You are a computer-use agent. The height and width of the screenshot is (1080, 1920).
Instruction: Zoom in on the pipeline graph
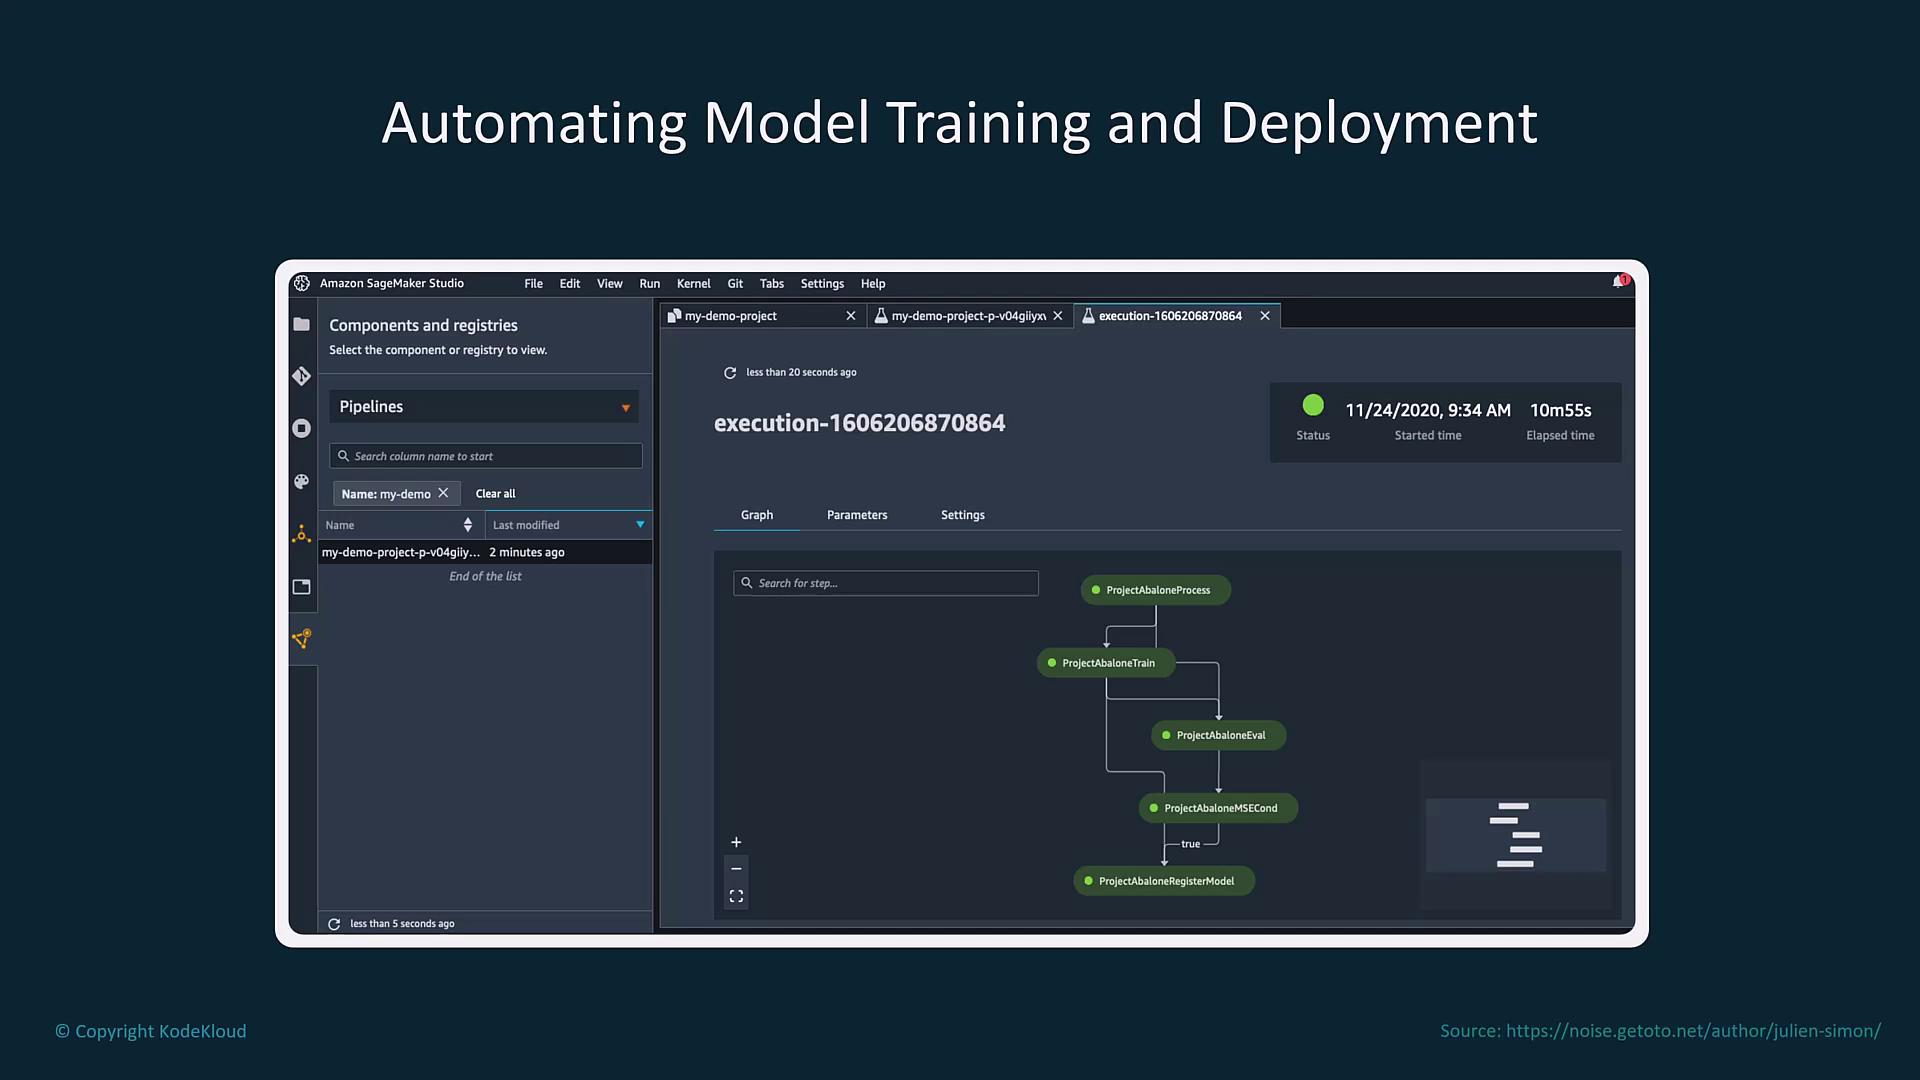736,843
